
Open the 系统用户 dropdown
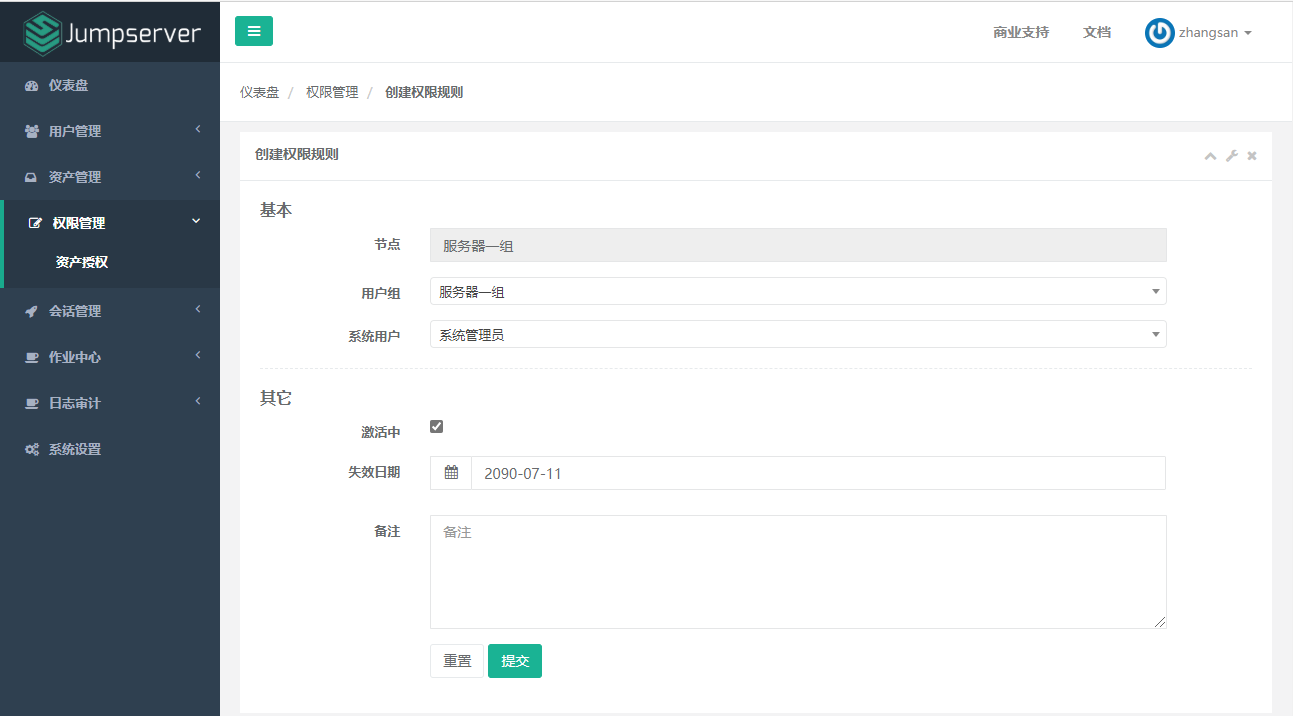tap(797, 335)
